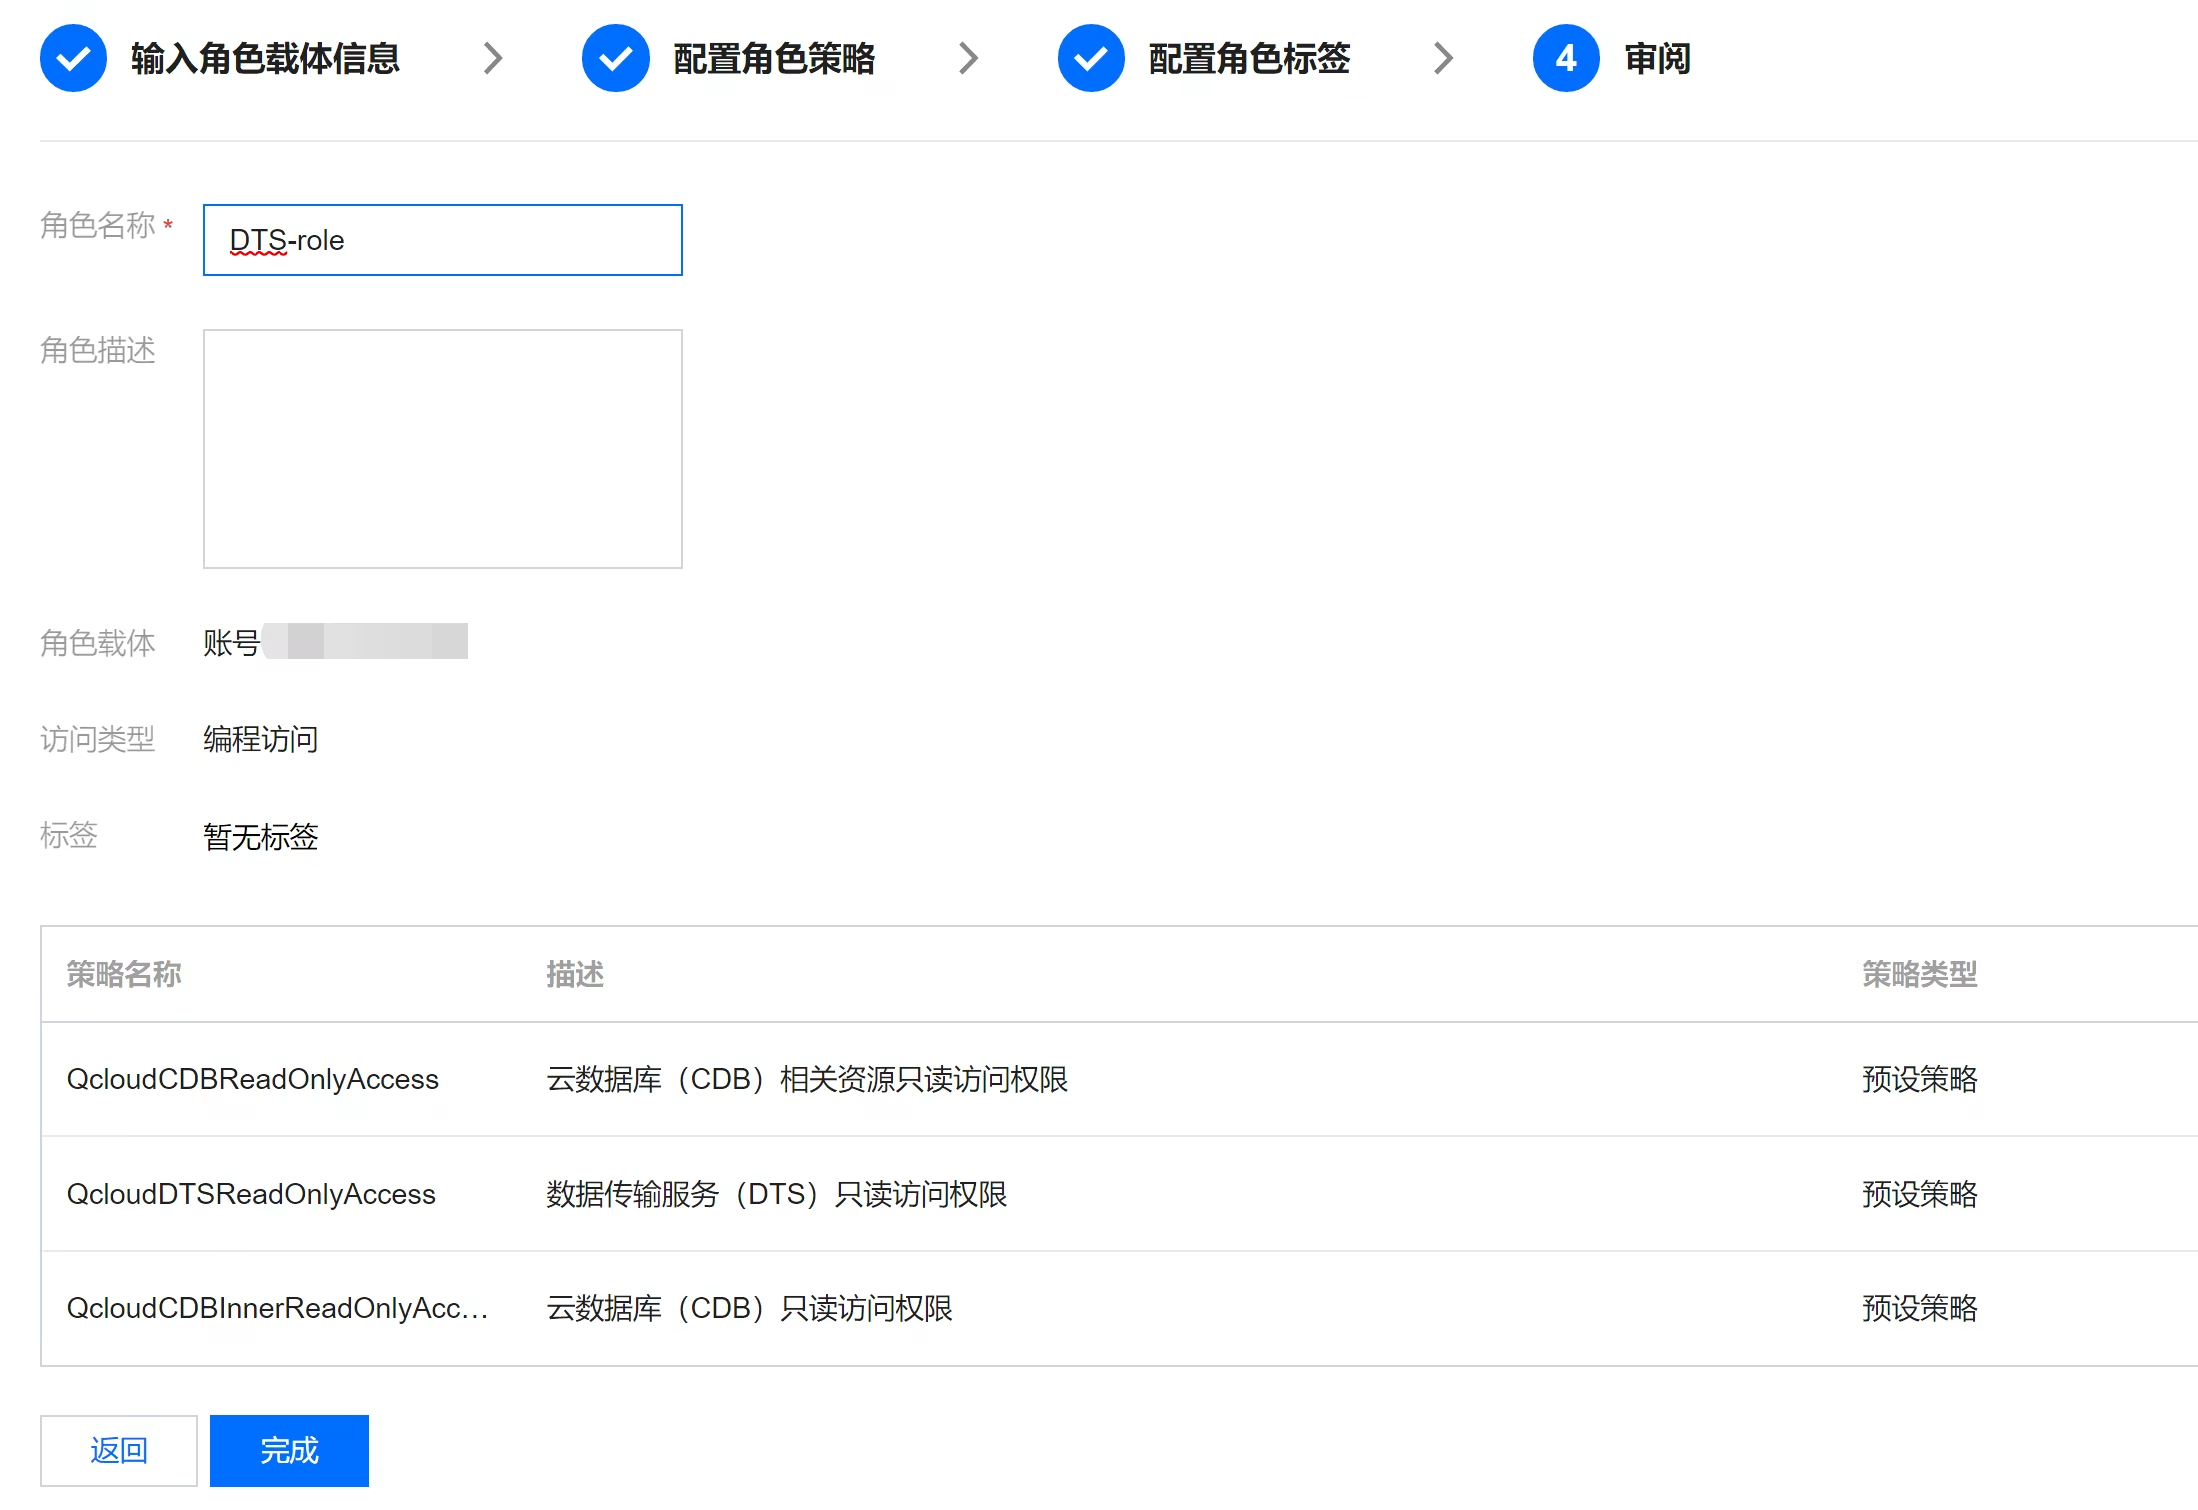
Task: Click the 策略类型 column header
Action: coord(1919,974)
